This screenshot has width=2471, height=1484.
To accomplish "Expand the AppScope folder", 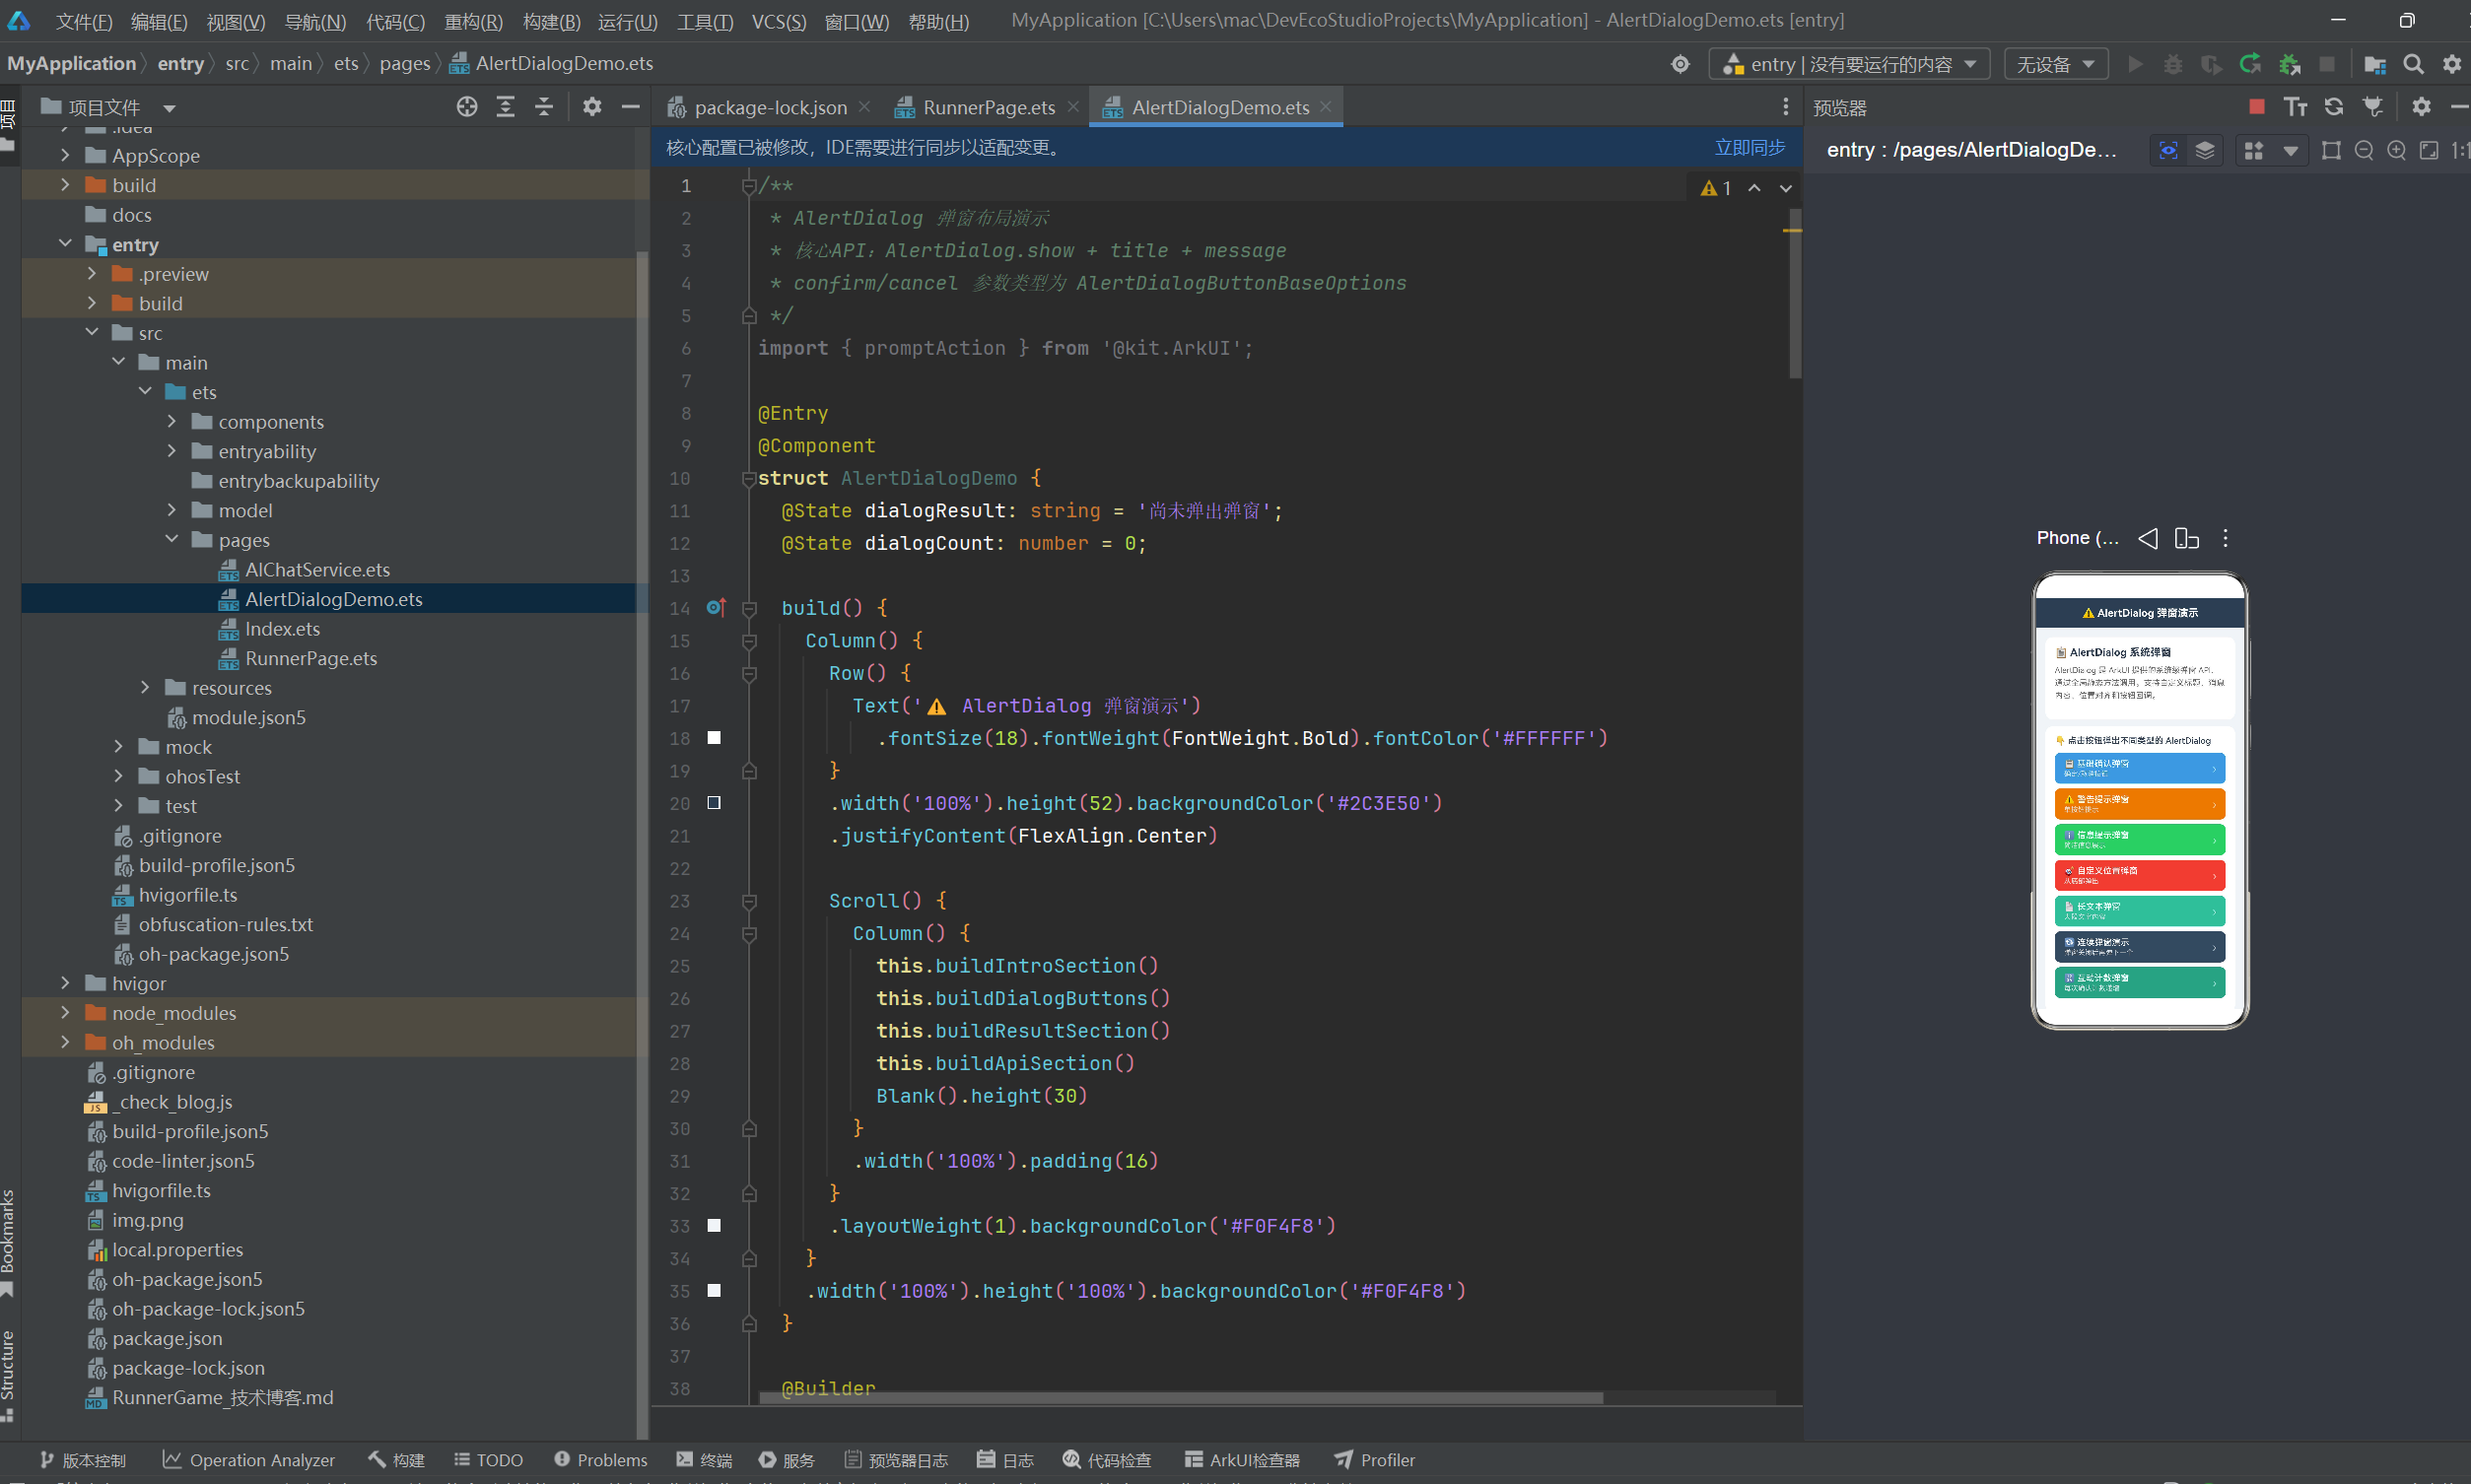I will [x=65, y=155].
